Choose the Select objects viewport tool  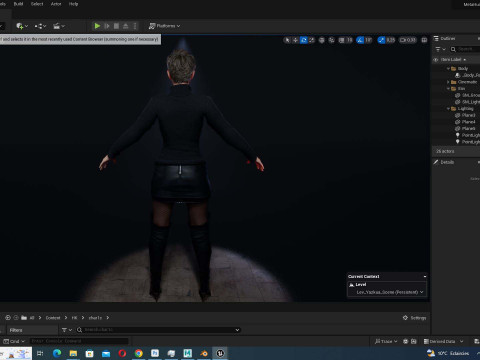click(x=287, y=40)
